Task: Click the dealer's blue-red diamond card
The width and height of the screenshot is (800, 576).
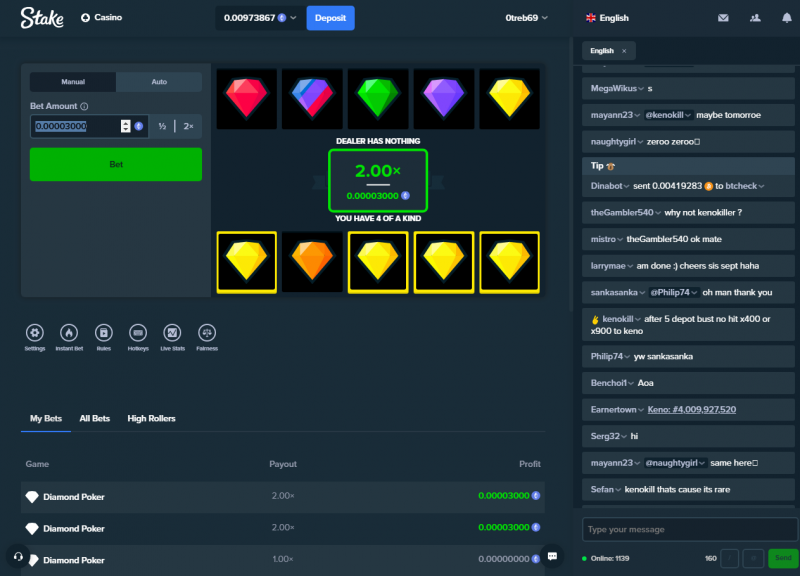Action: click(312, 99)
